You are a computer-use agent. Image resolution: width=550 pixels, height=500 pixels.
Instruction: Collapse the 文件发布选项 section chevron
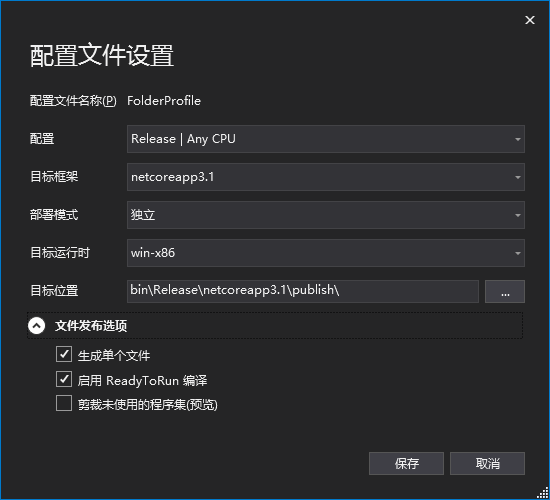(36, 326)
